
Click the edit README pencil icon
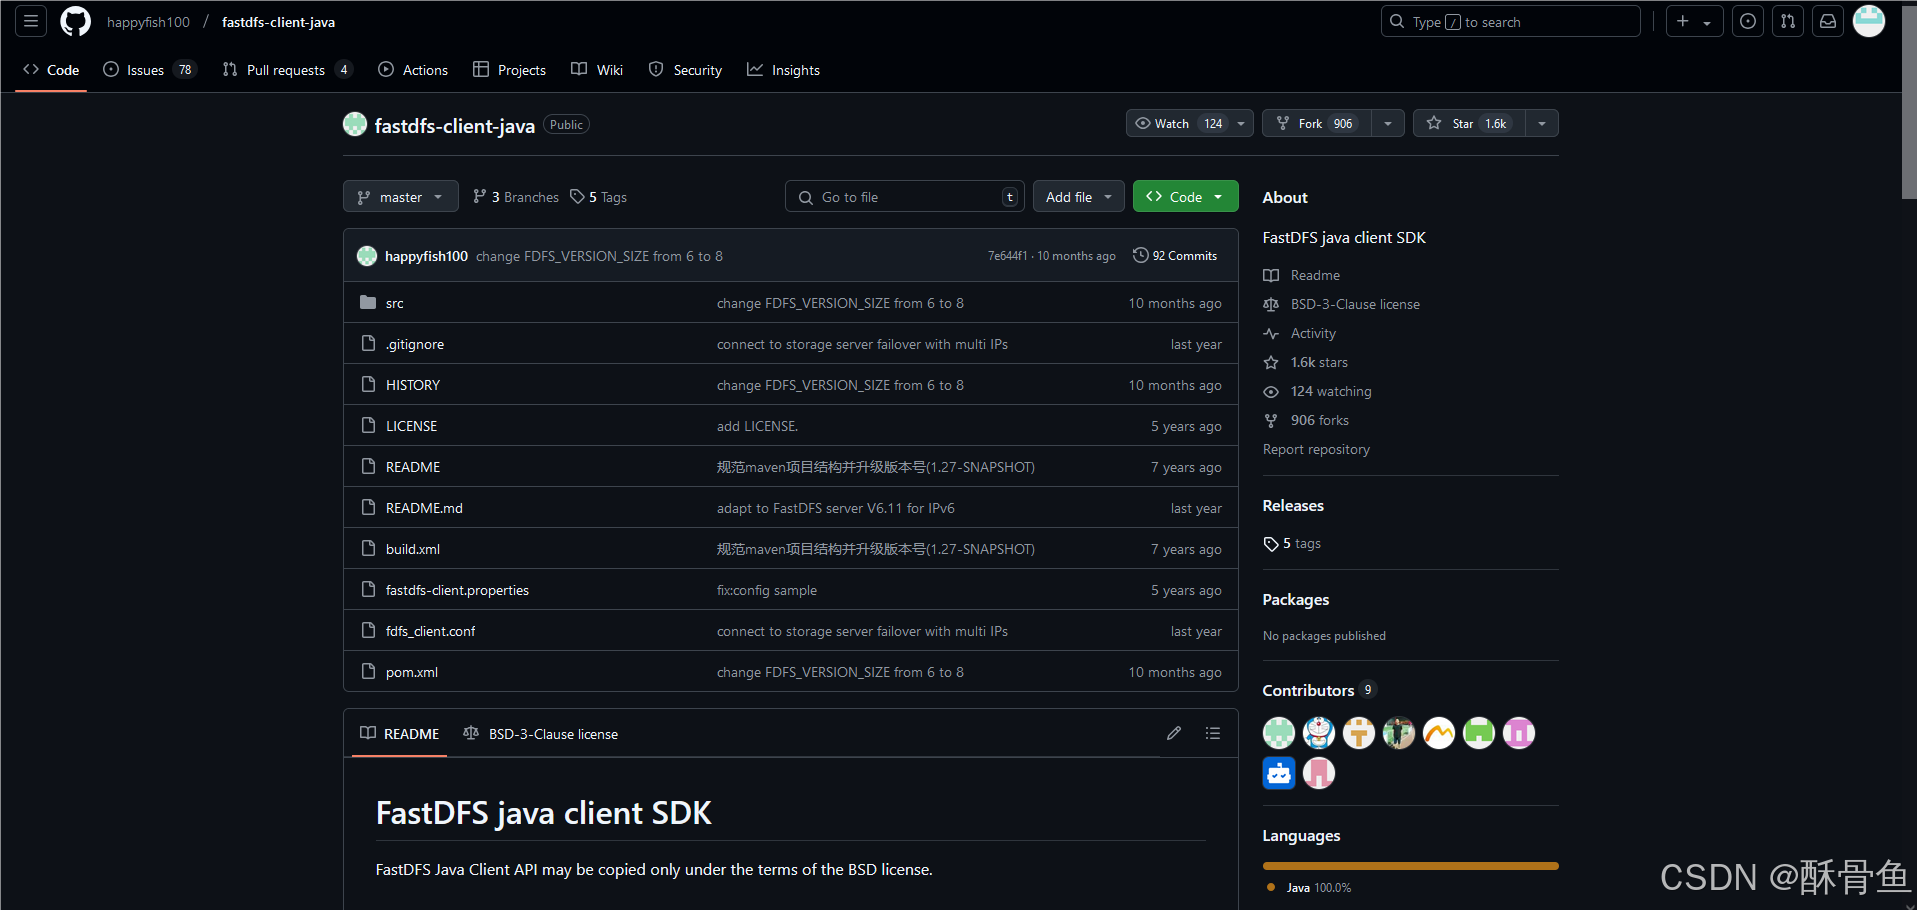(x=1174, y=734)
